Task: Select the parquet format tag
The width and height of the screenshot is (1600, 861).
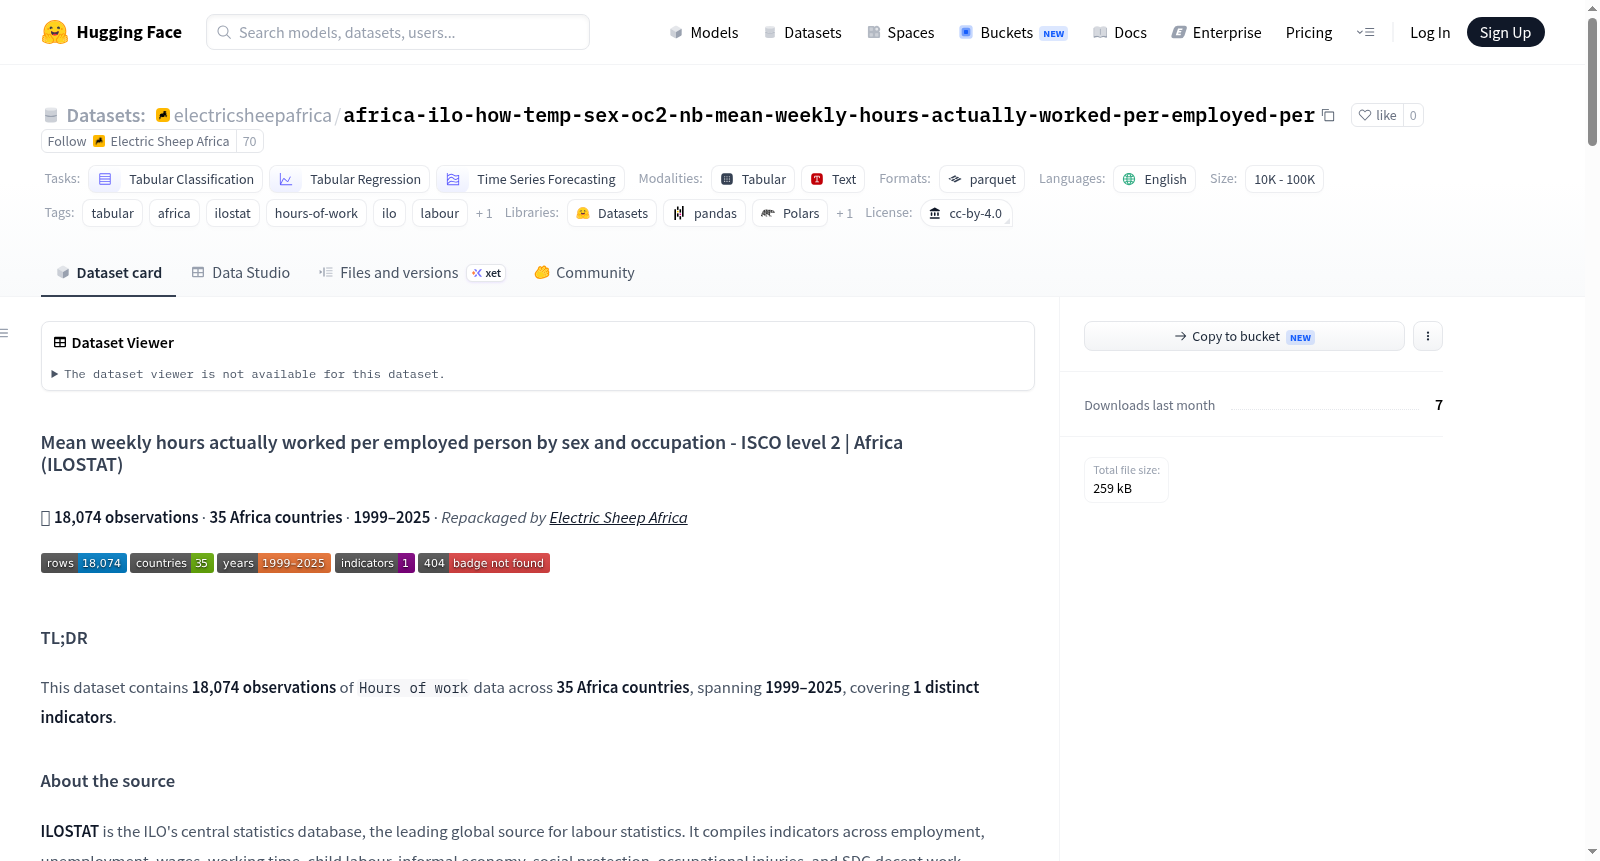Action: click(982, 179)
